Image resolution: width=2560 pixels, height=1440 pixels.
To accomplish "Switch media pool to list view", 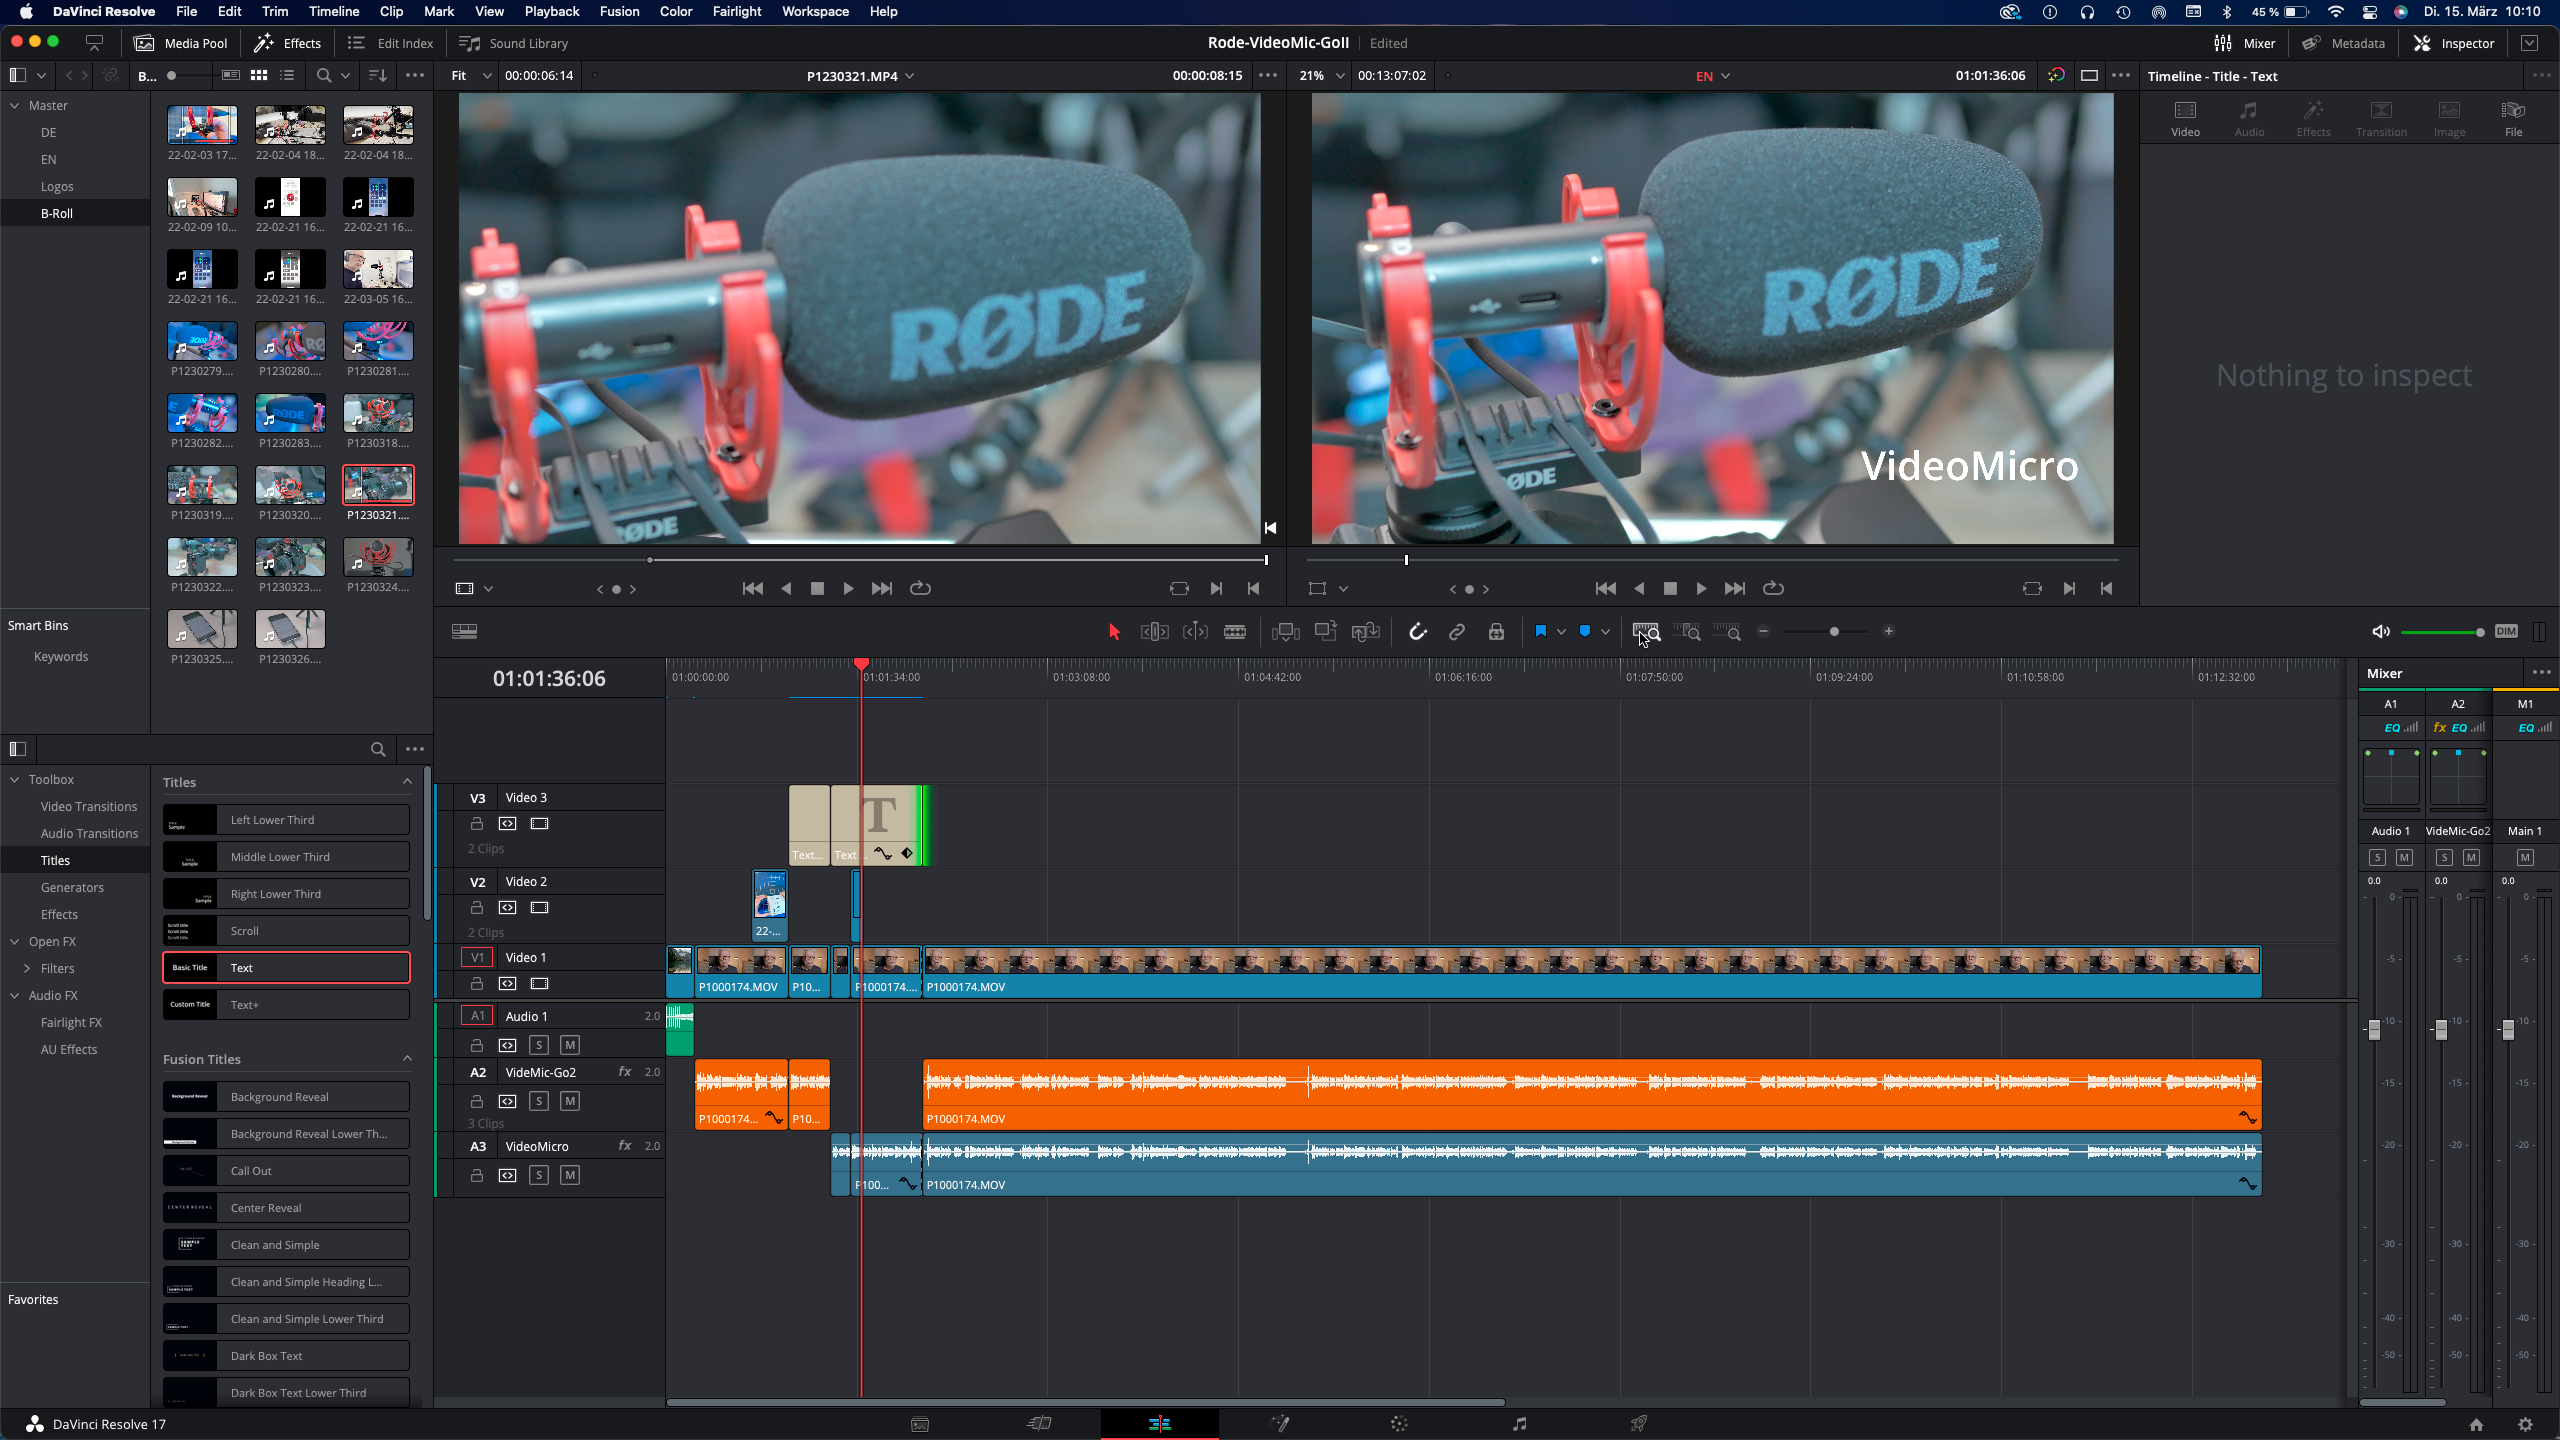I will point(287,75).
